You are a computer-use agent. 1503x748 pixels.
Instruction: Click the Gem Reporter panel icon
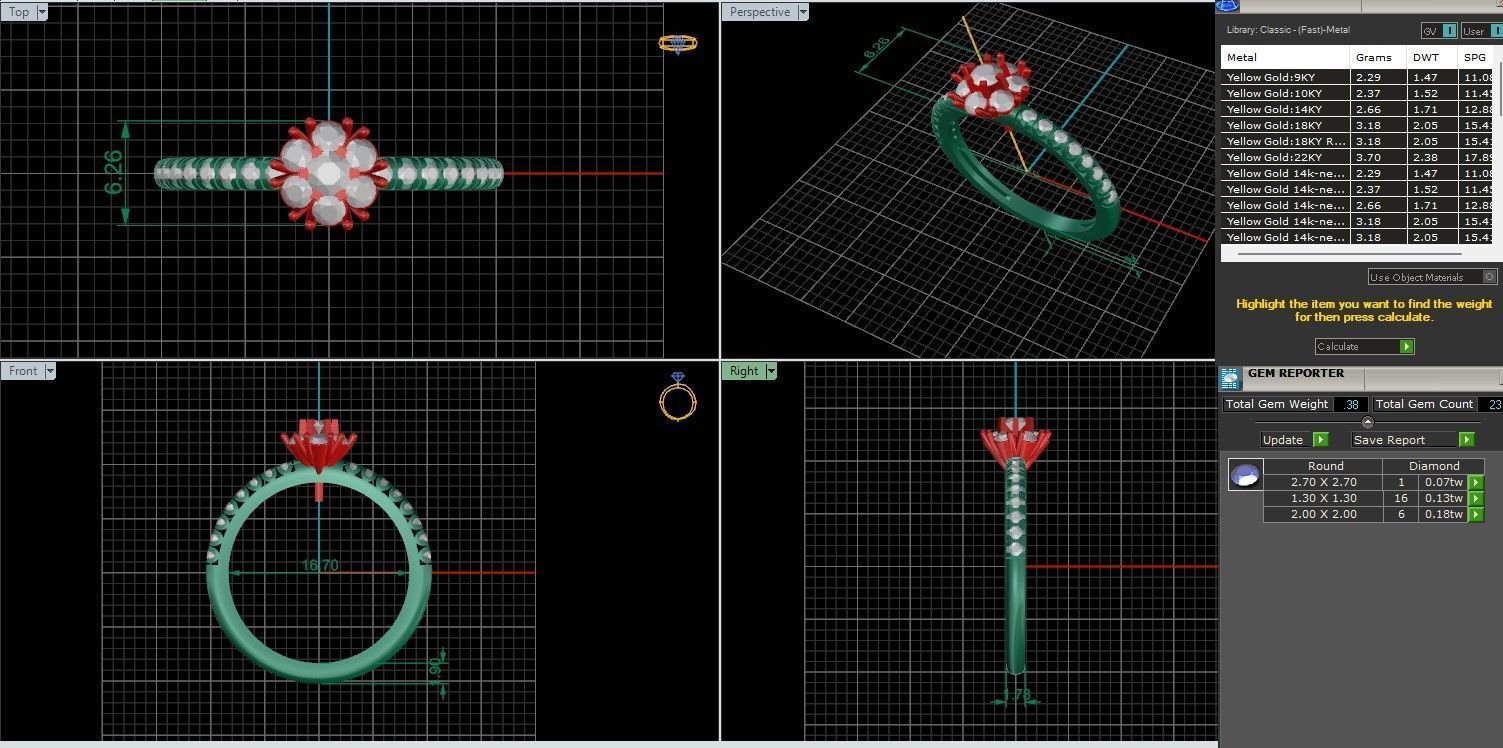point(1230,377)
